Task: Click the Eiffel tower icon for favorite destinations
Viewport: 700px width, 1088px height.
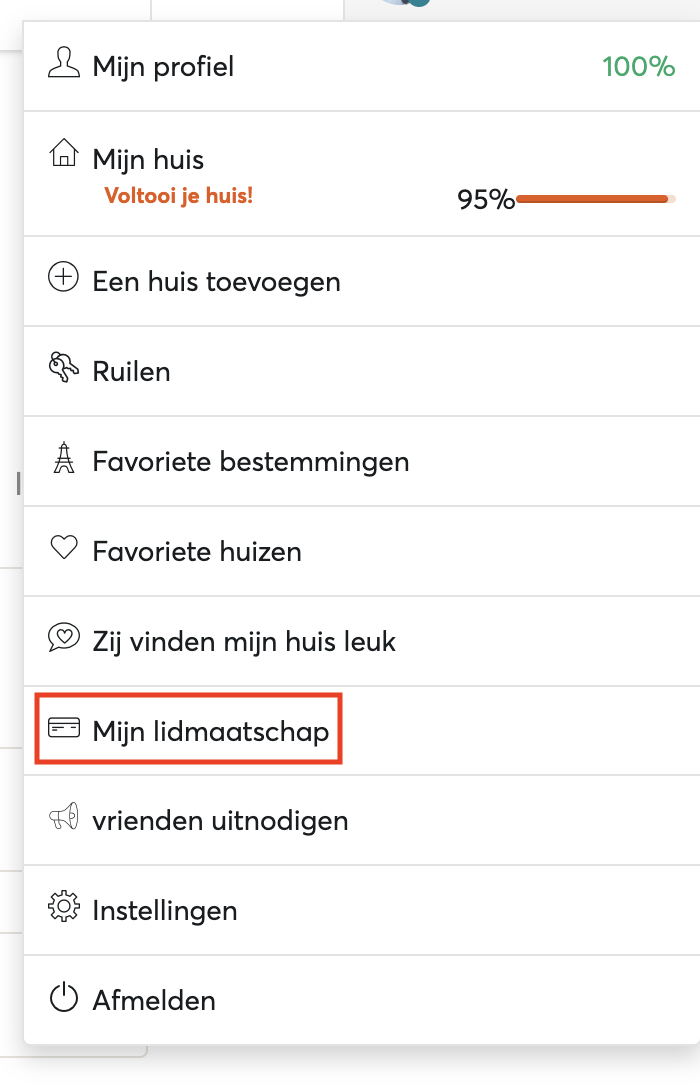Action: point(64,457)
